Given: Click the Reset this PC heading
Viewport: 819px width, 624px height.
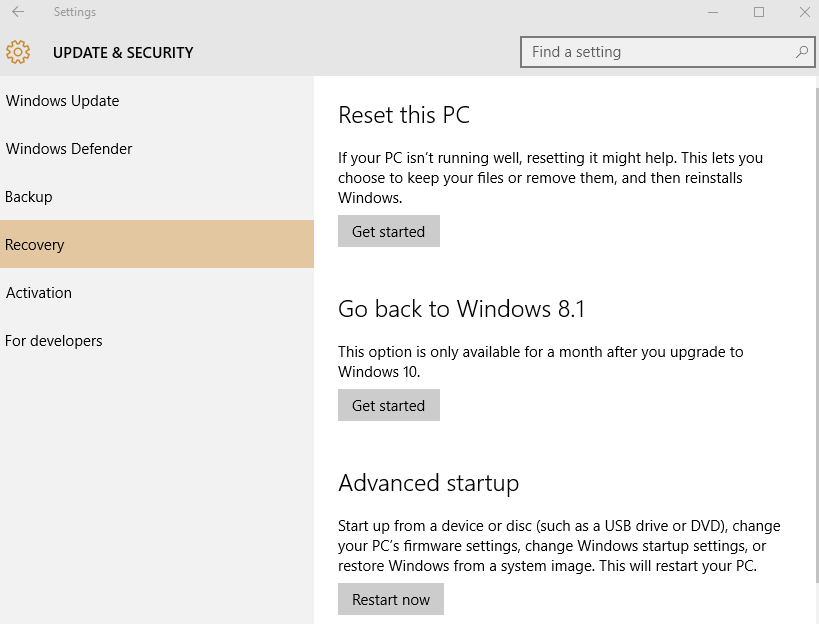Looking at the screenshot, I should (404, 115).
